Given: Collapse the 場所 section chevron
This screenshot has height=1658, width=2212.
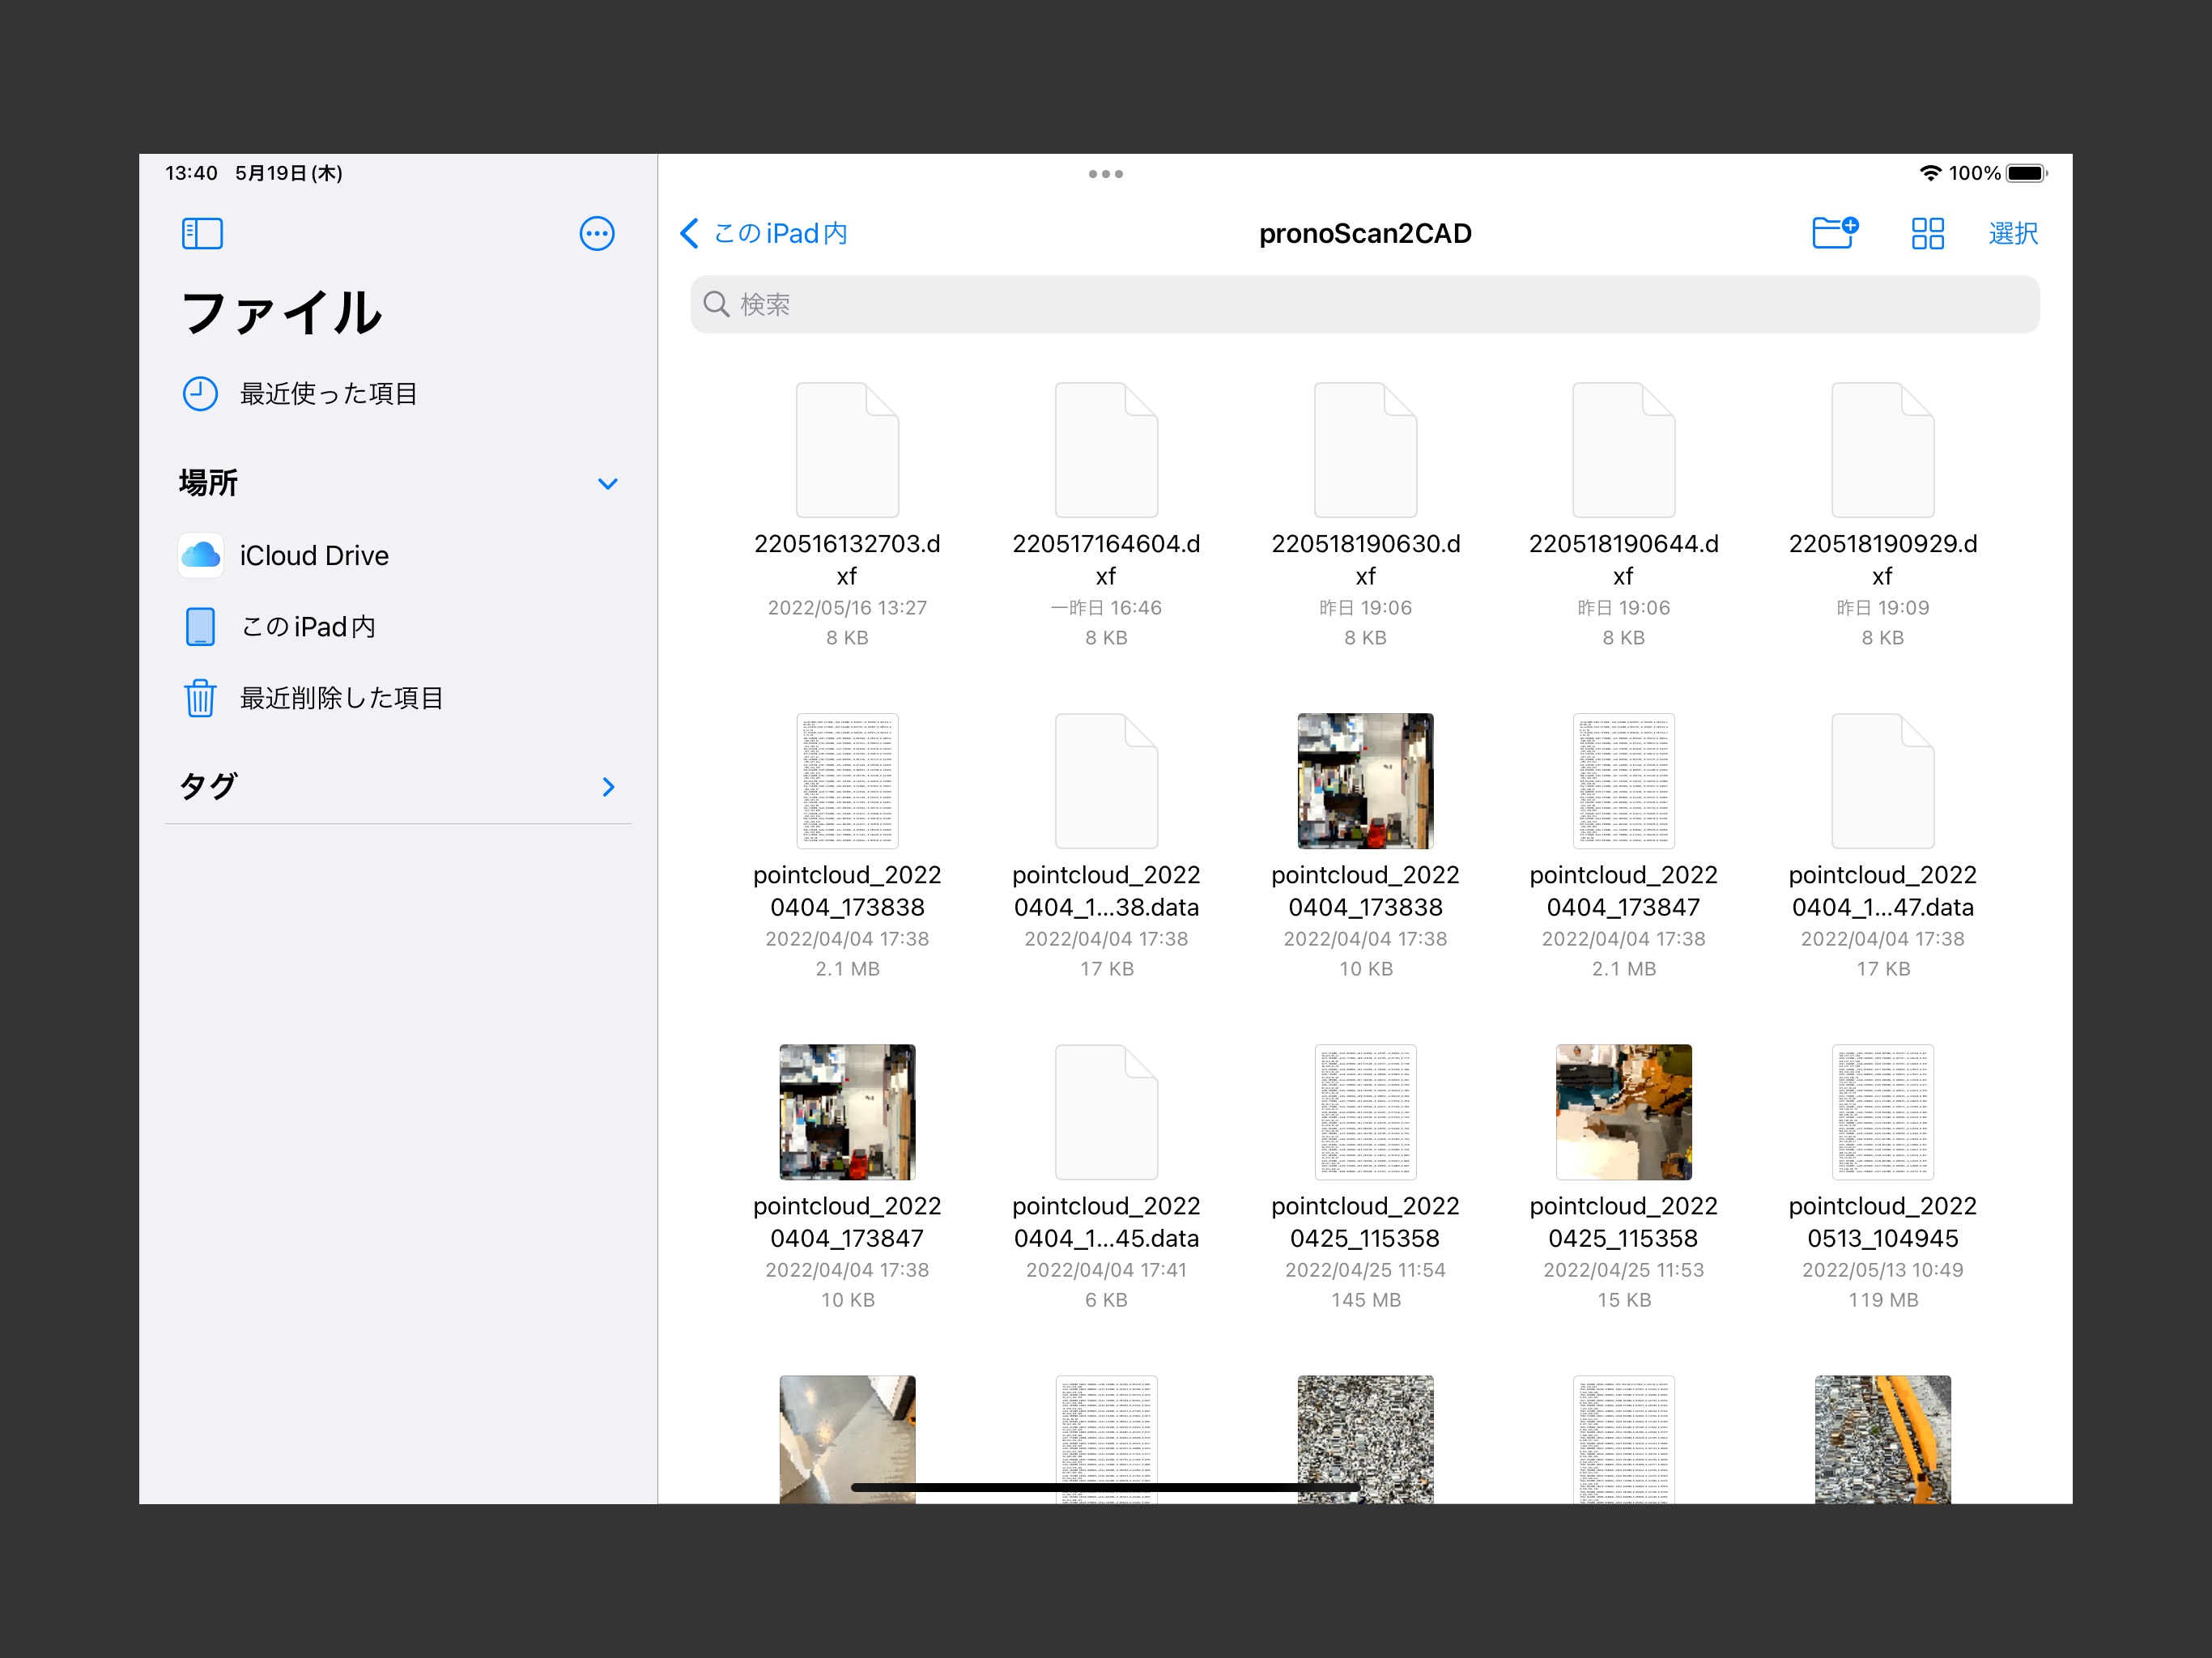Looking at the screenshot, I should click(607, 484).
